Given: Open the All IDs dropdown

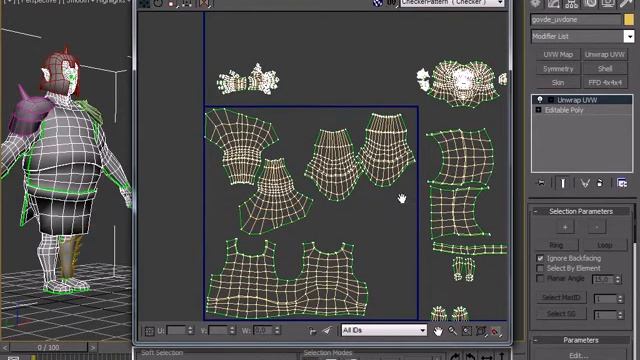Looking at the screenshot, I should tap(422, 330).
